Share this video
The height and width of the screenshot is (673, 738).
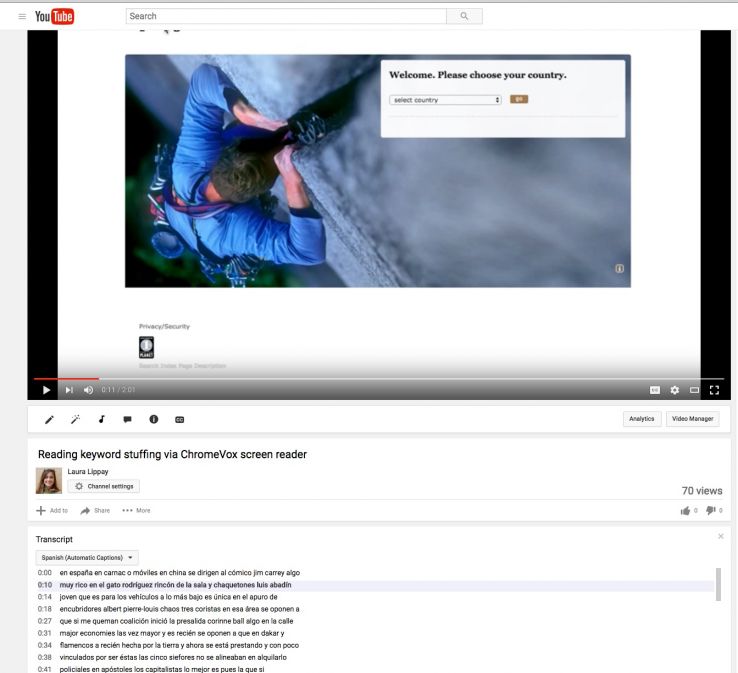(95, 510)
